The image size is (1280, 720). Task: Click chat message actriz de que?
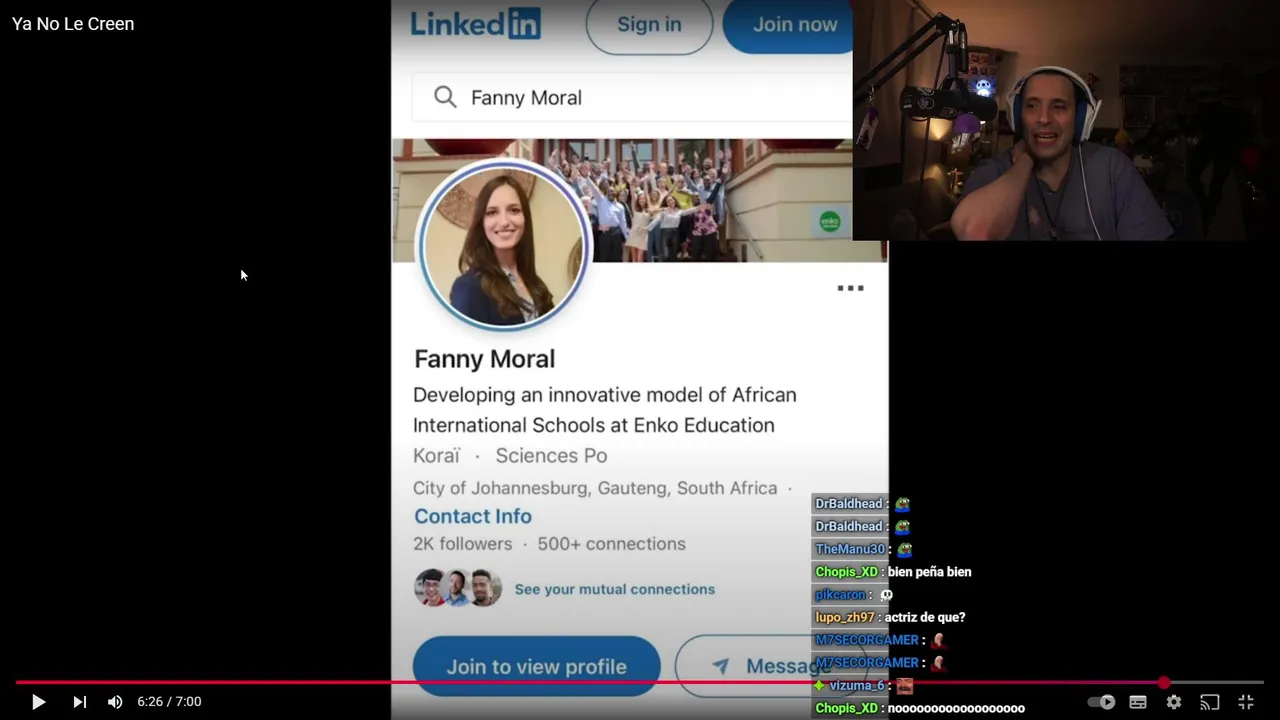click(x=925, y=618)
